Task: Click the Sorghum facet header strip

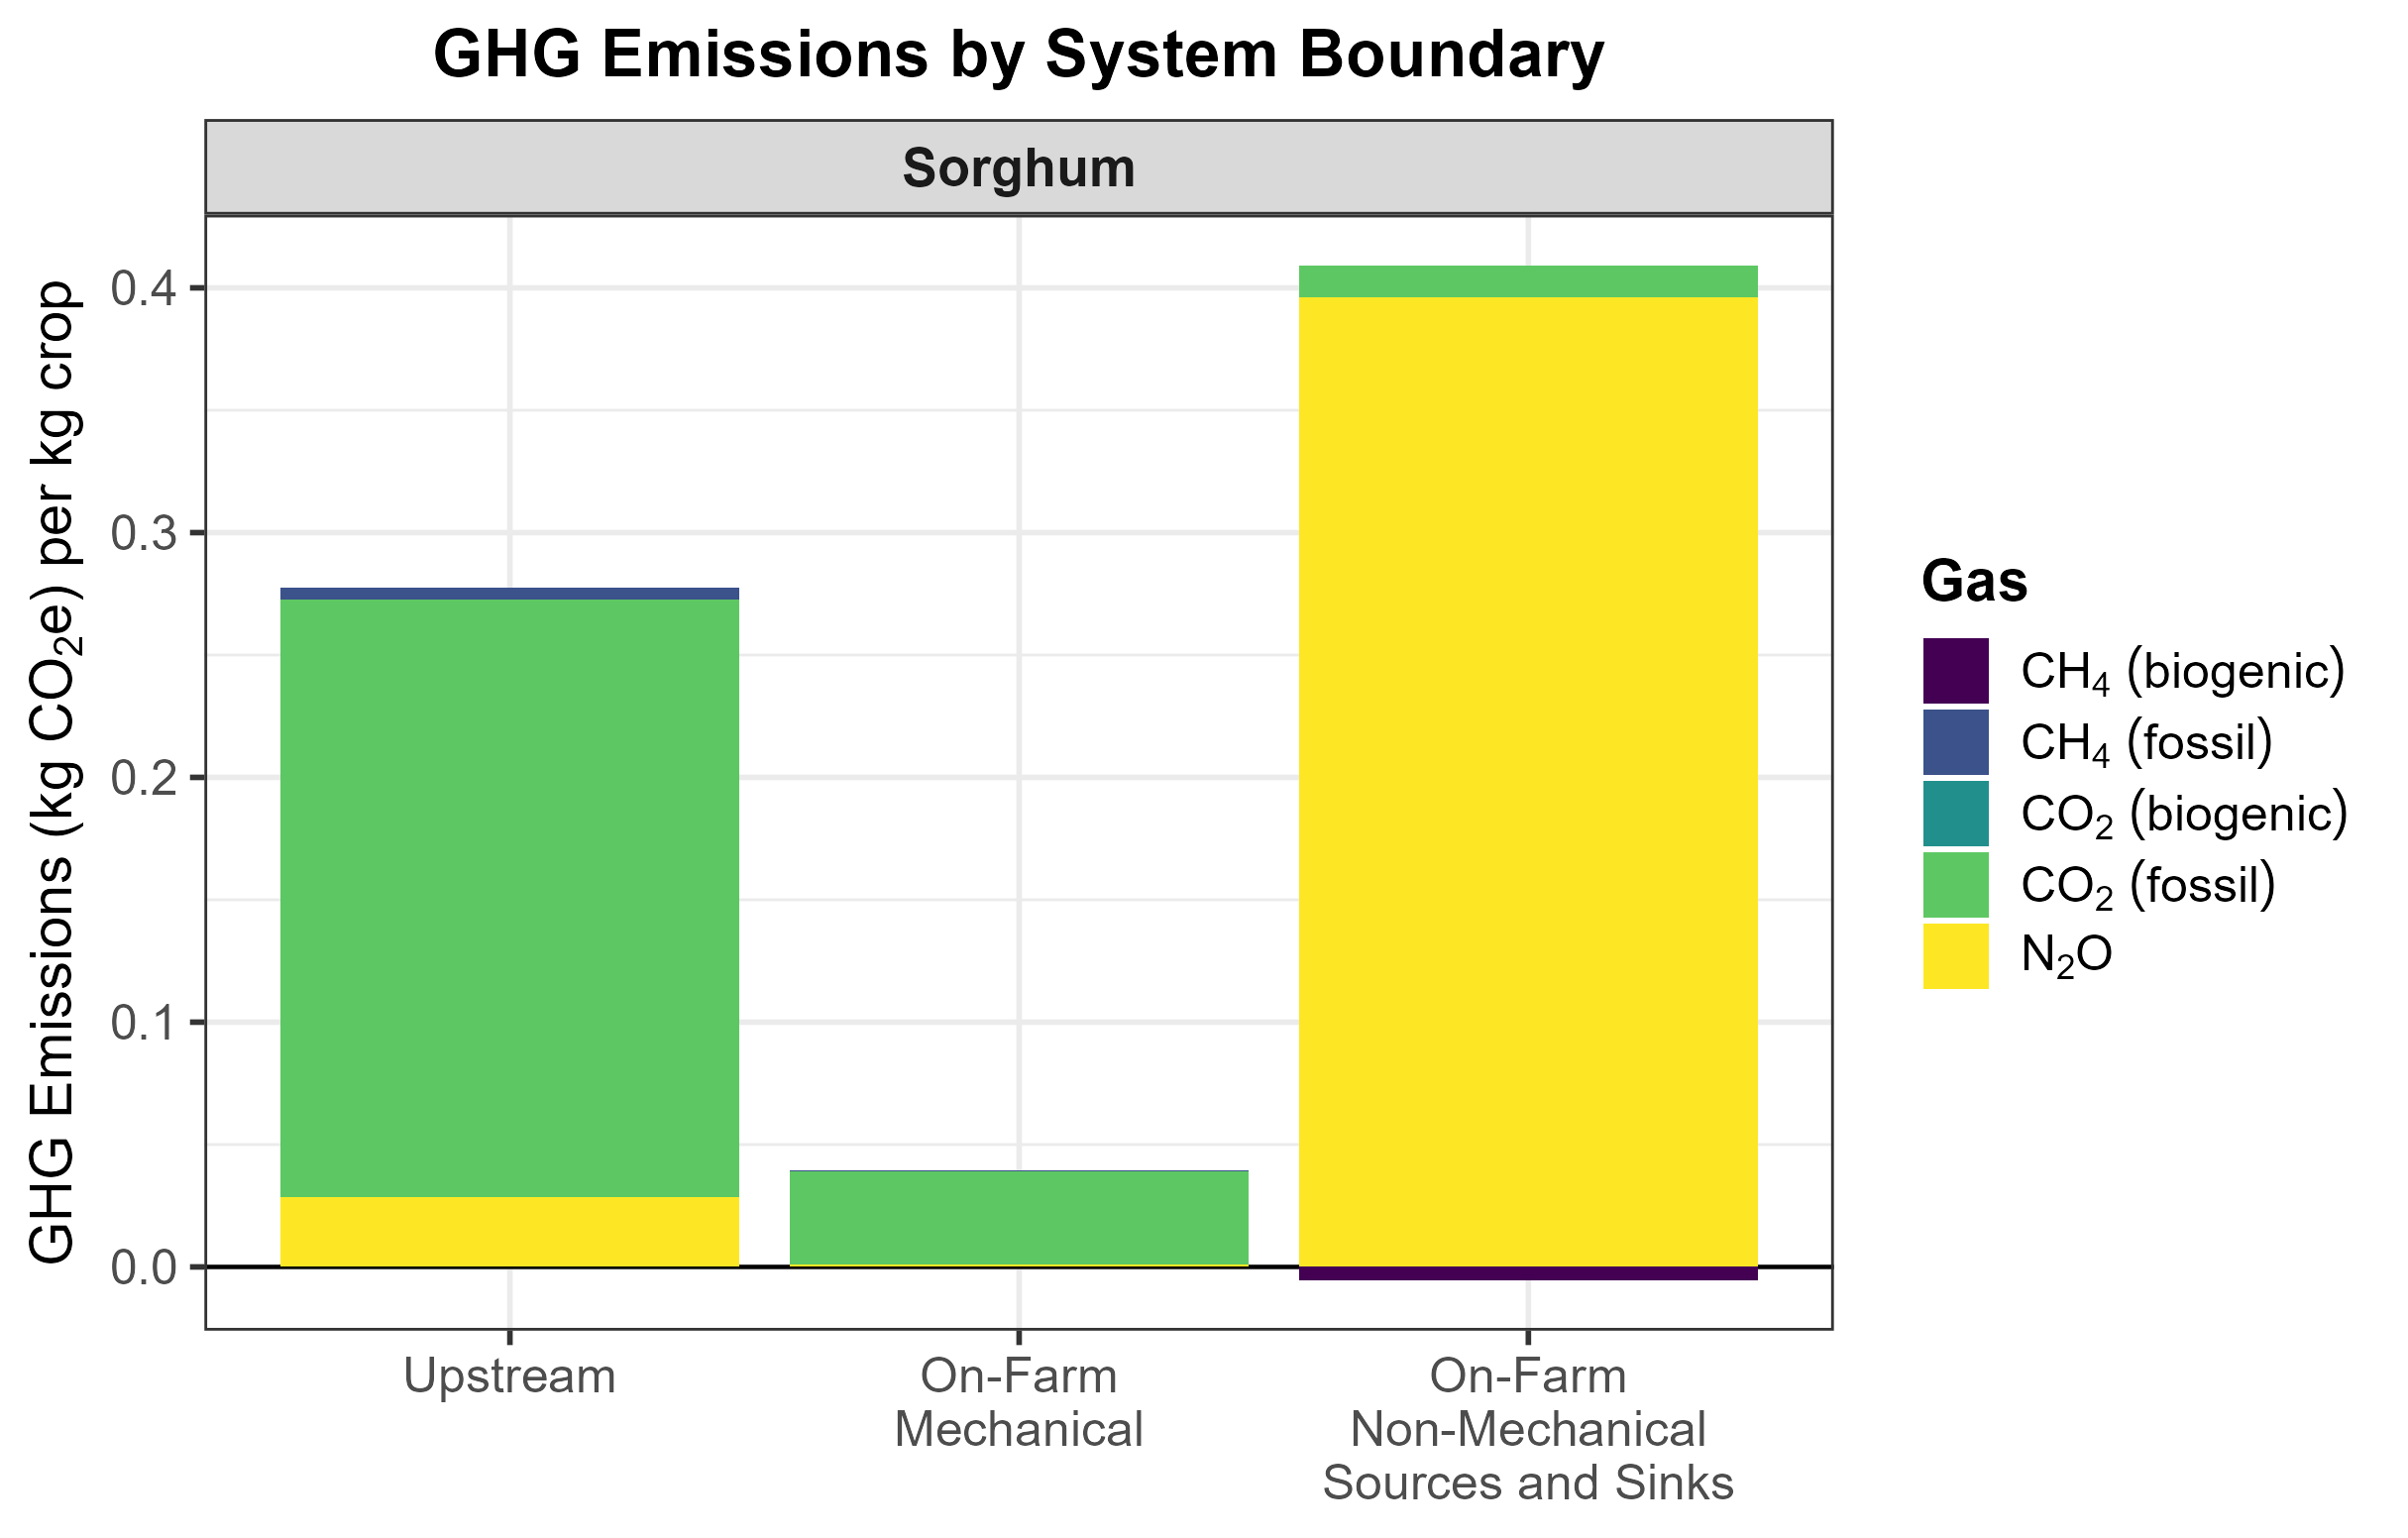Action: (x=1018, y=167)
